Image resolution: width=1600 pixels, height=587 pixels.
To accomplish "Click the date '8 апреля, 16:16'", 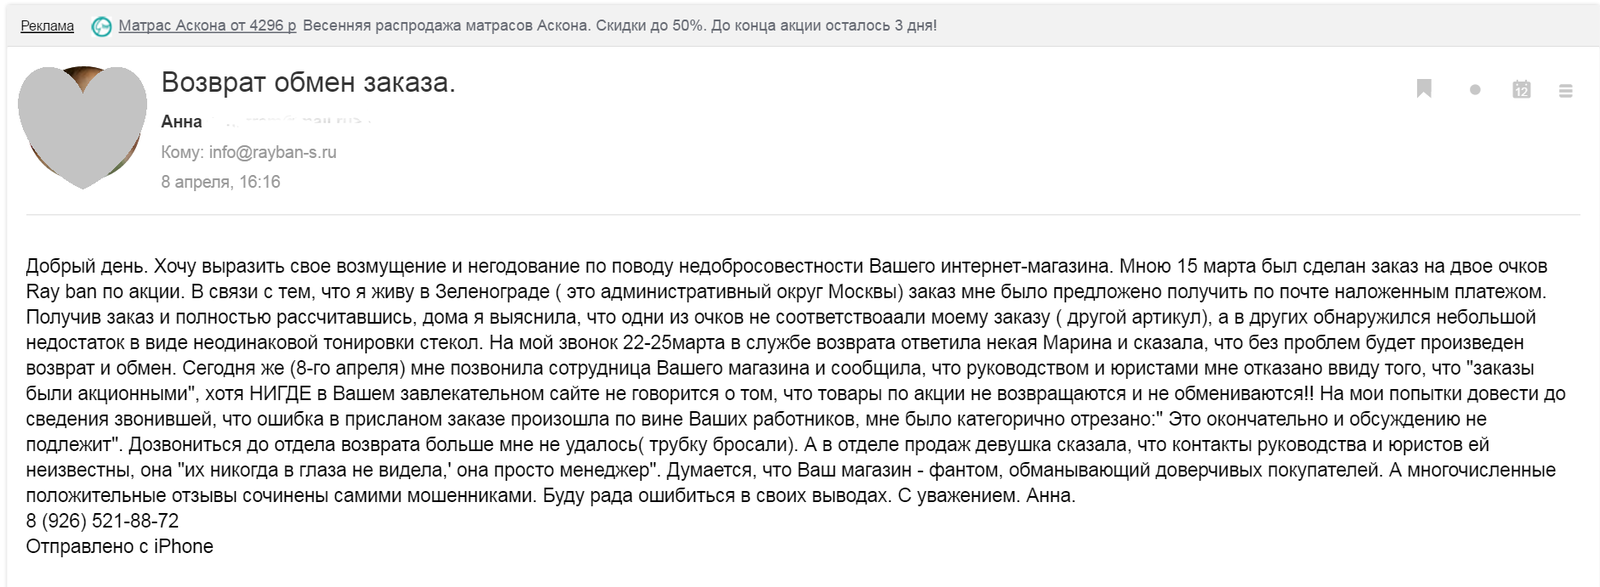I will [x=221, y=182].
